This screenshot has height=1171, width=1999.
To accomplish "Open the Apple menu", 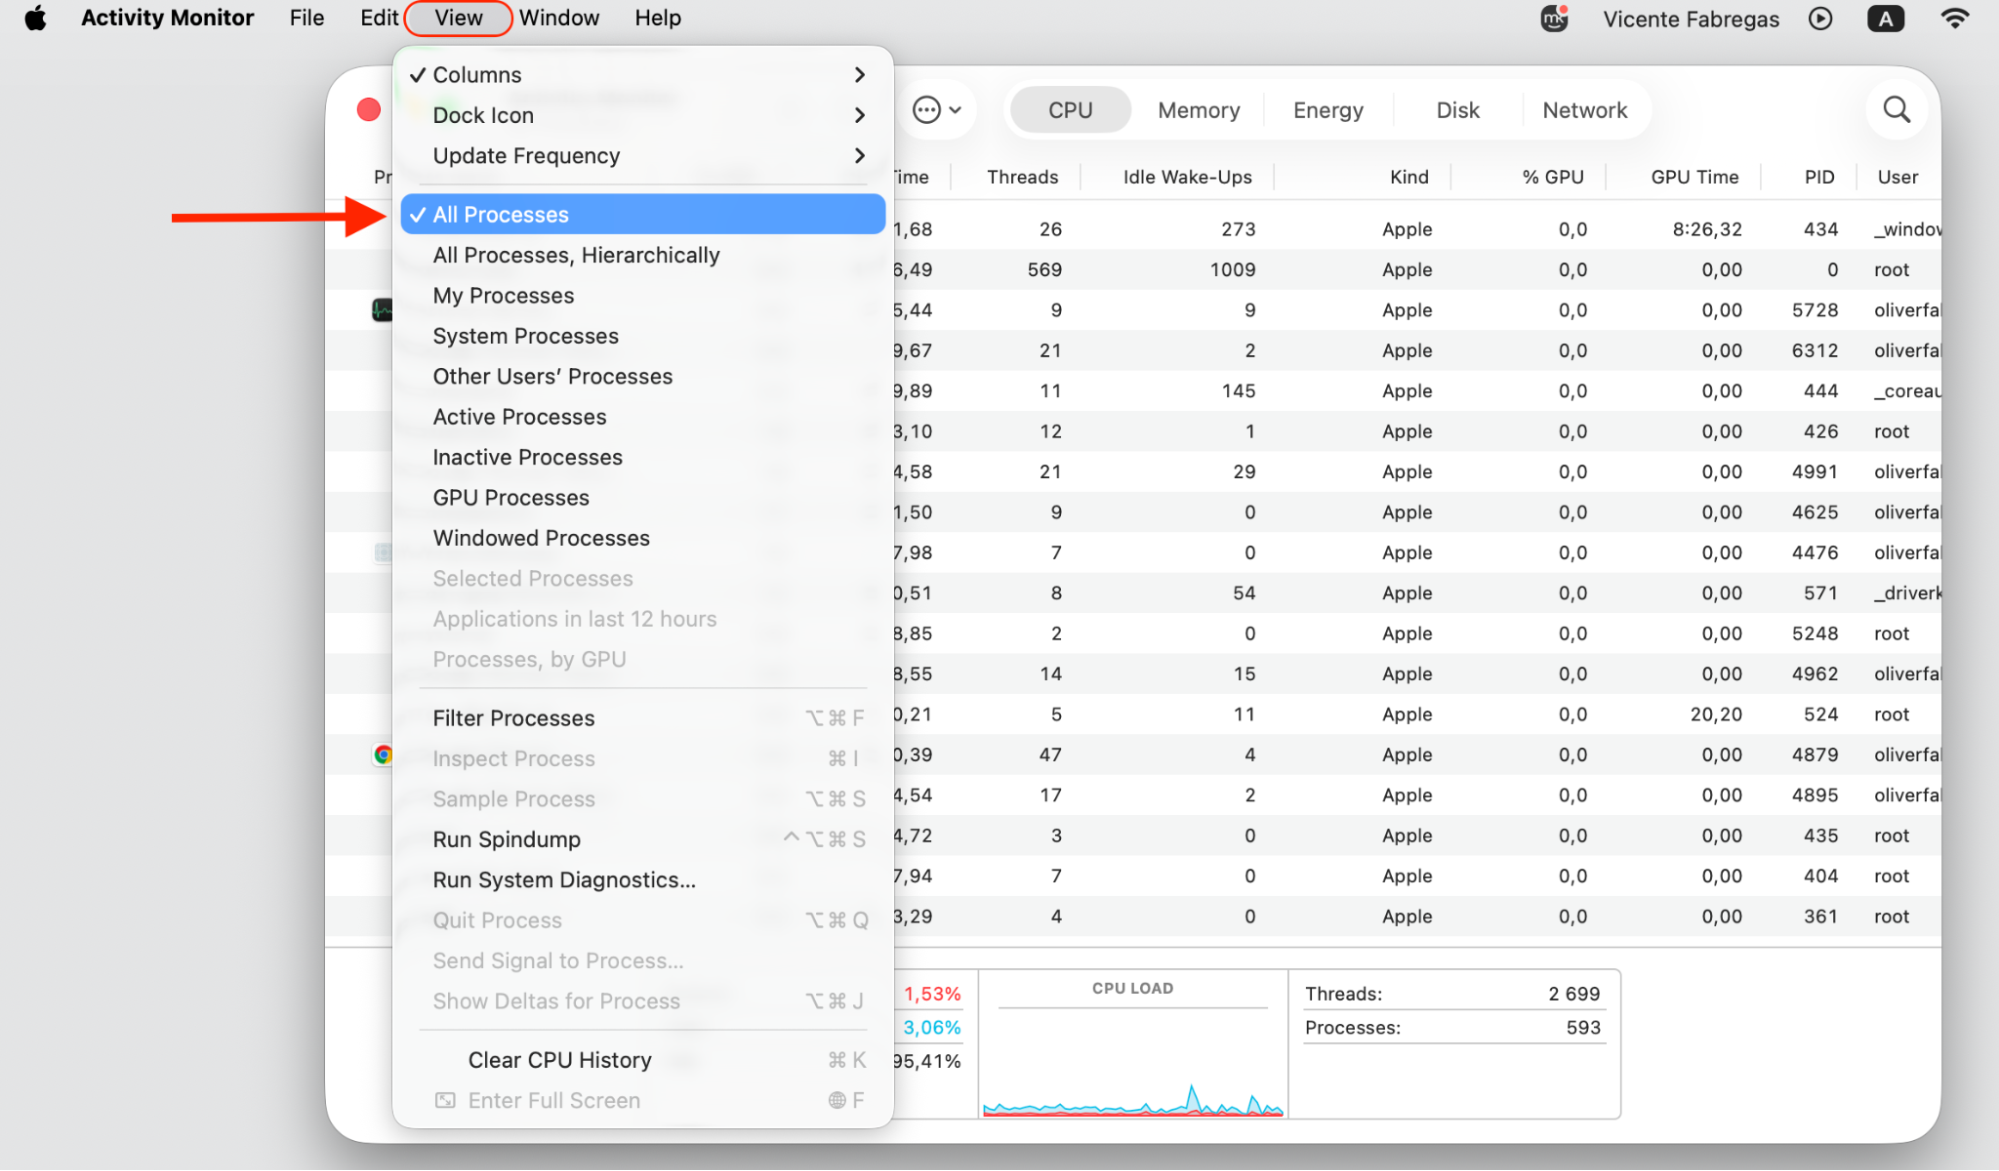I will coord(35,18).
